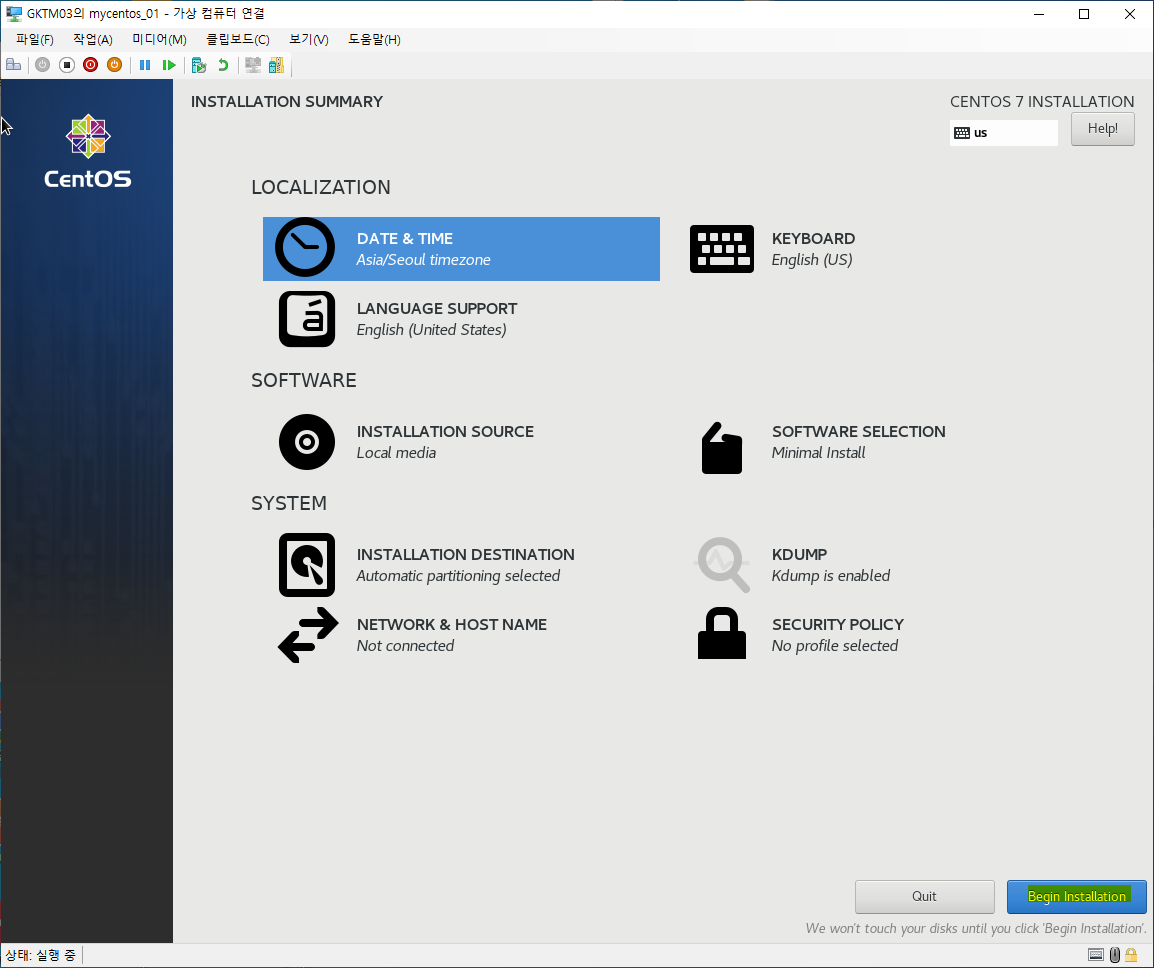Shut down the VM using the red power icon

(x=91, y=65)
